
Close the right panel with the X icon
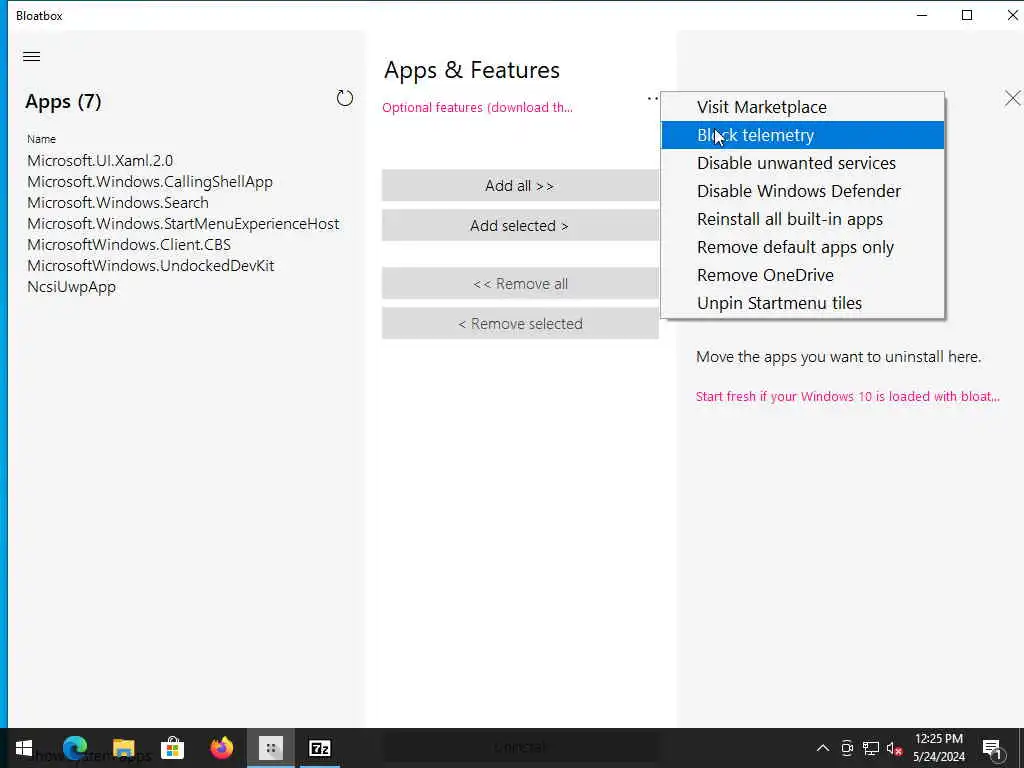1012,99
